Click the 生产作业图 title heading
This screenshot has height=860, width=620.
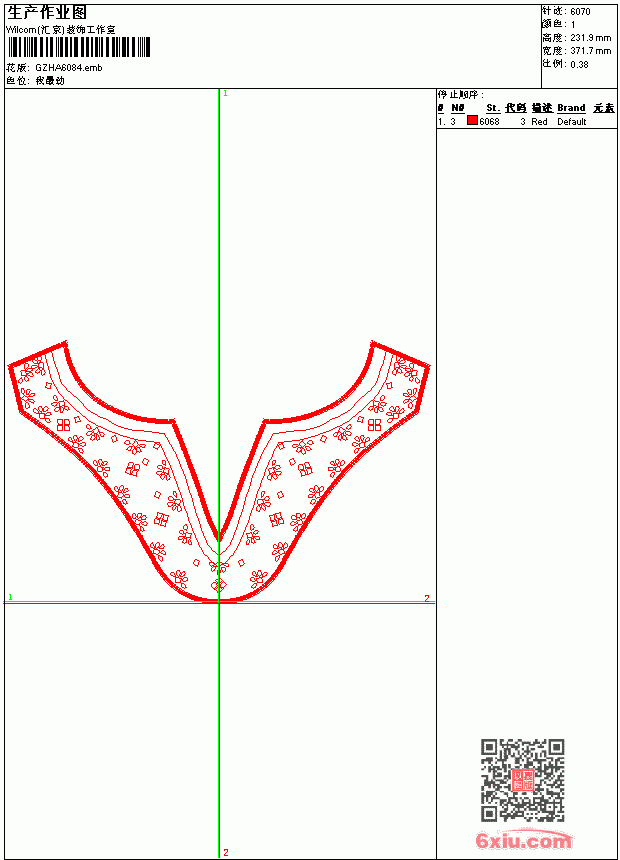pos(47,13)
